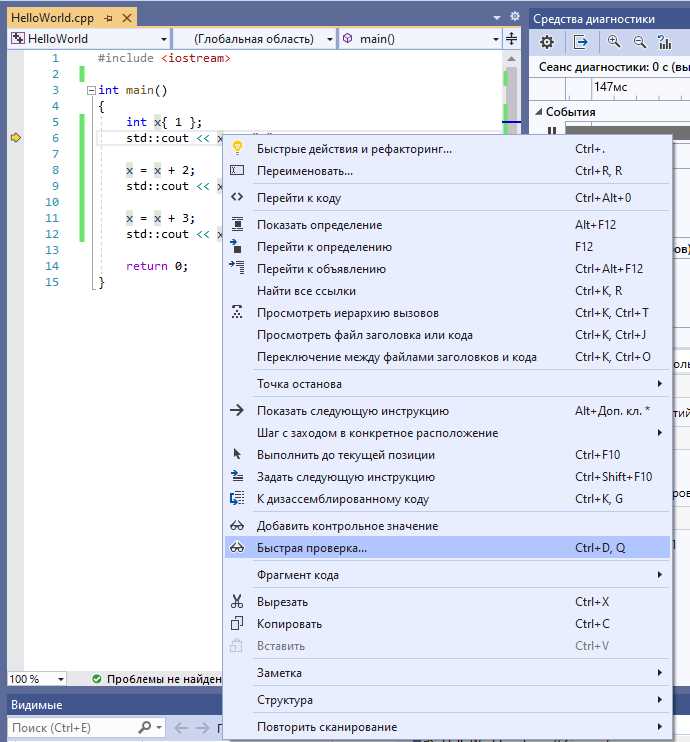Click the yellow current-instruction arrow
Viewport: 690px width, 742px height.
(16, 138)
